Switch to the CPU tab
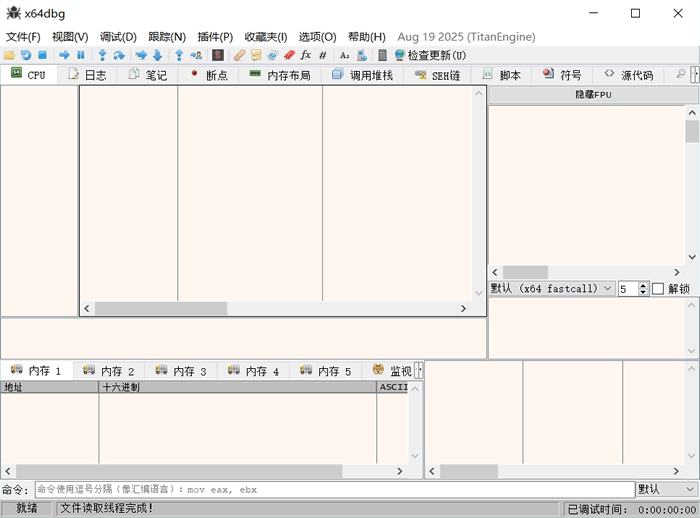 [29, 75]
